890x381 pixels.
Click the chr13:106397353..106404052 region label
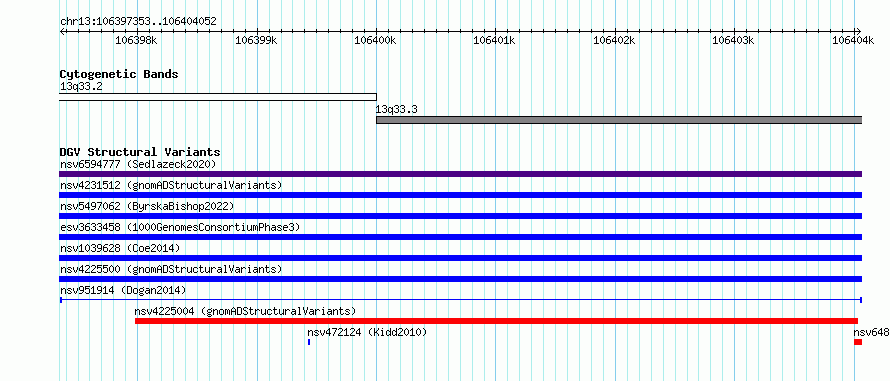[x=138, y=21]
